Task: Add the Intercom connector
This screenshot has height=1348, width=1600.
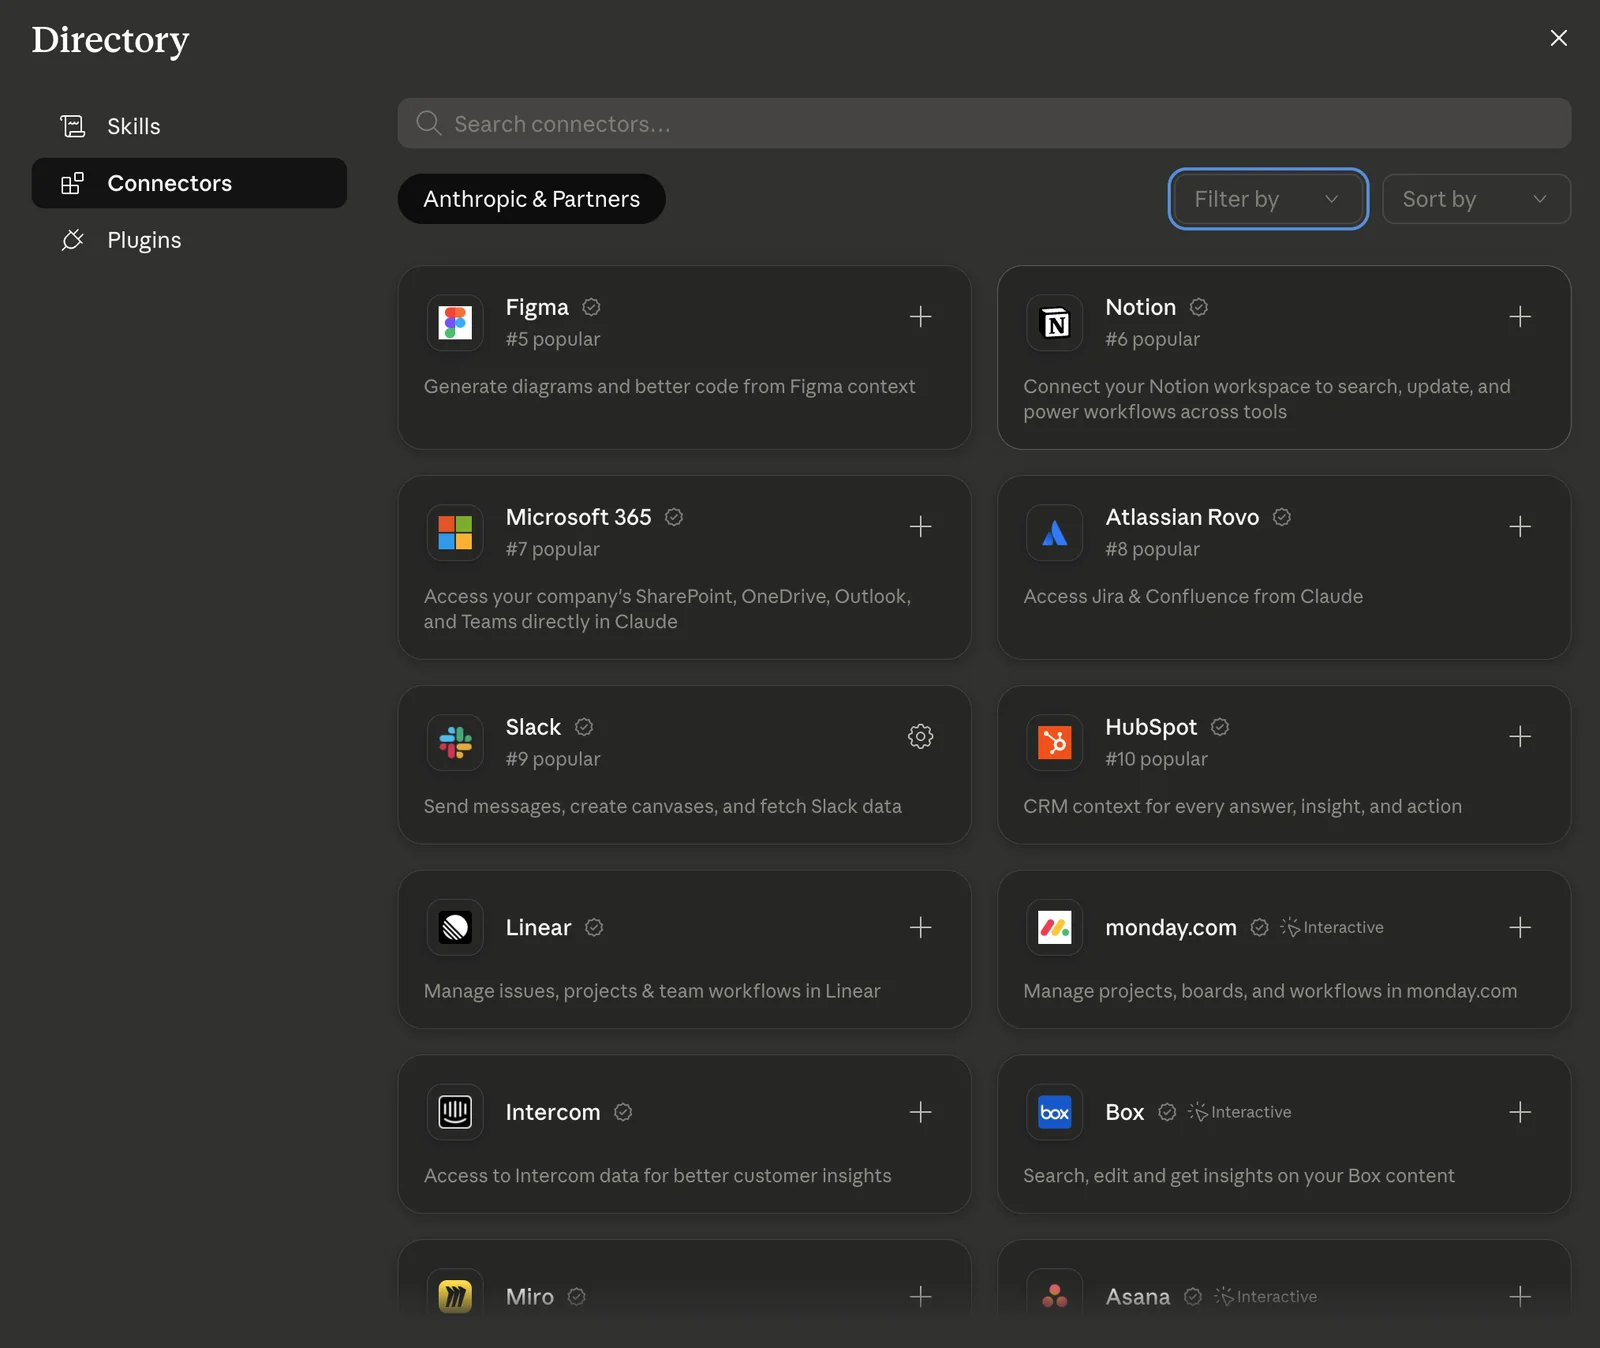Action: pos(920,1112)
